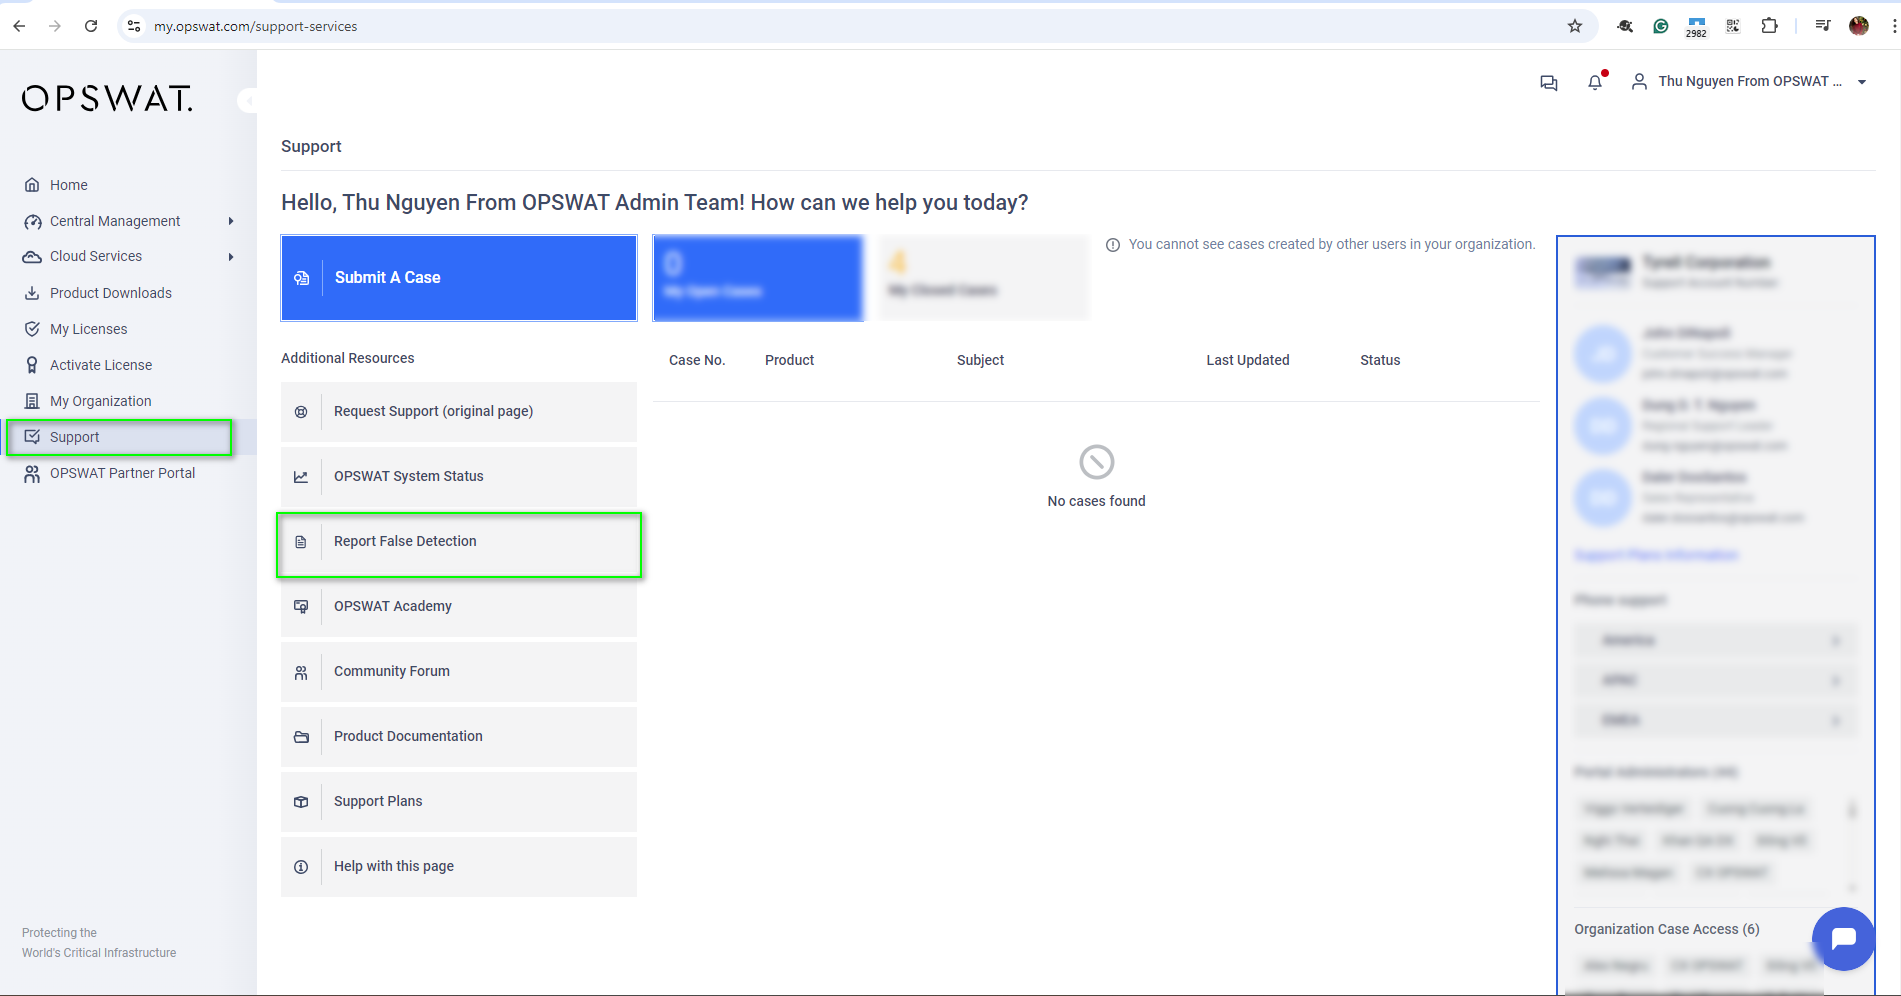Viewport: 1901px width, 996px height.
Task: Go back using browser back arrow
Action: pos(19,26)
